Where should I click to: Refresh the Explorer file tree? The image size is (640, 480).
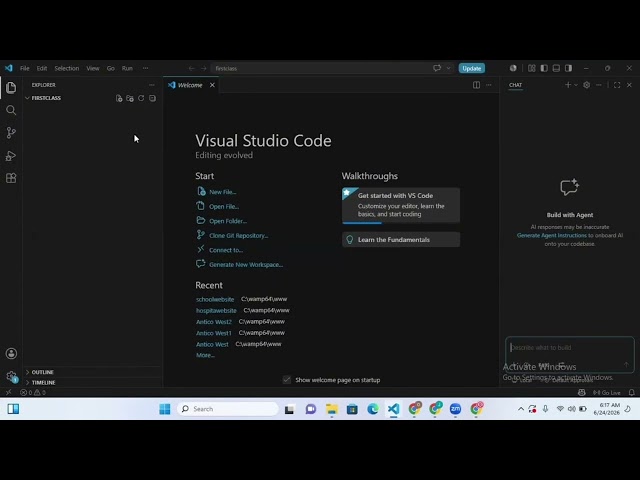tap(141, 98)
